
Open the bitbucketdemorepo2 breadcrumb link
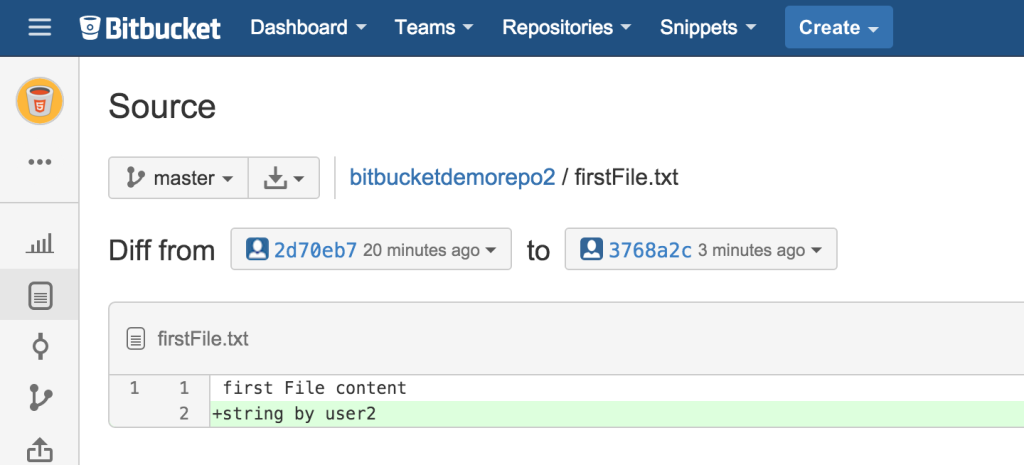pos(451,178)
